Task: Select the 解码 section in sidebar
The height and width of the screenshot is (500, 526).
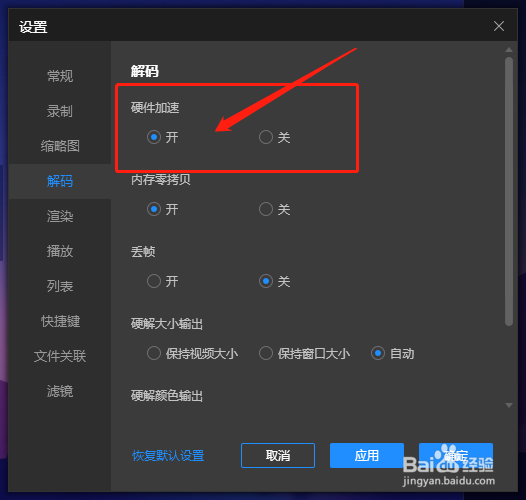Action: pyautogui.click(x=60, y=181)
